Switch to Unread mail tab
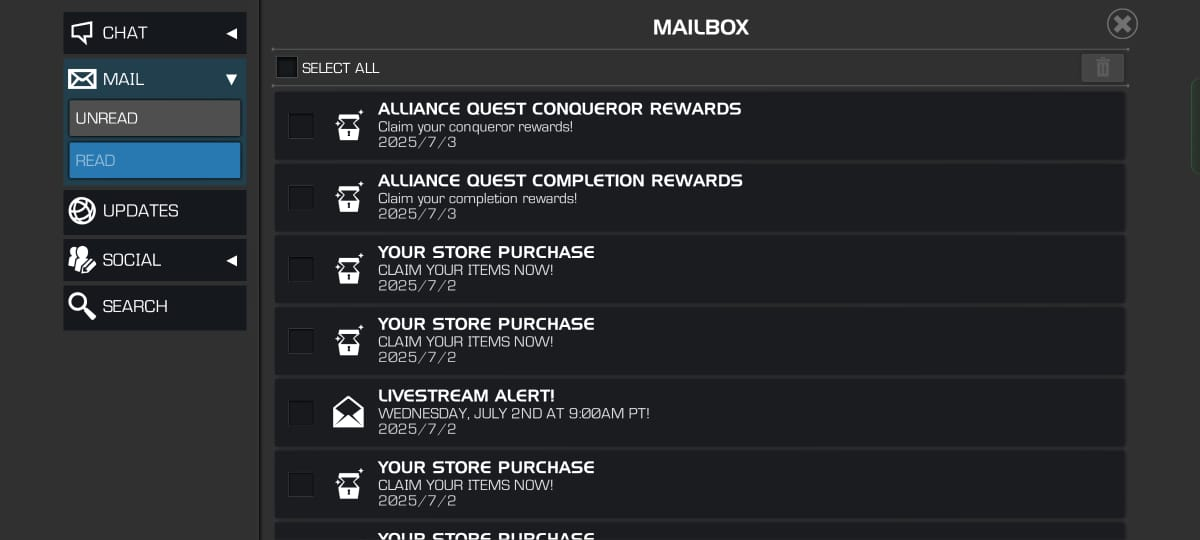This screenshot has width=1200, height=540. [x=155, y=118]
